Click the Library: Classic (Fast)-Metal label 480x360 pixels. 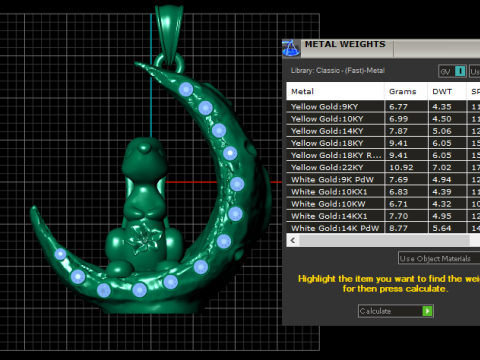[x=338, y=71]
